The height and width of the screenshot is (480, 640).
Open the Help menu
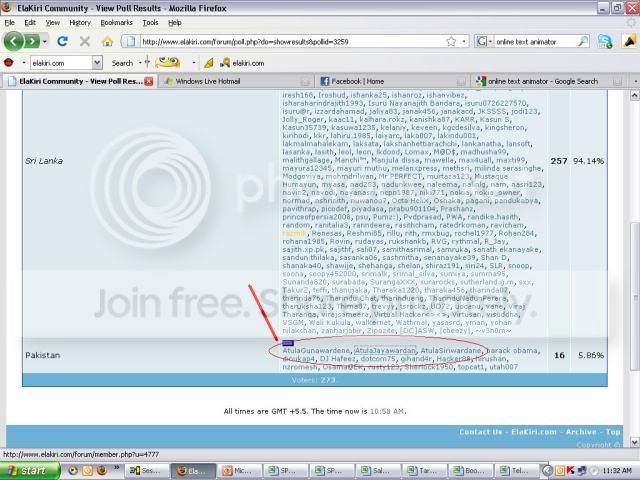pyautogui.click(x=175, y=23)
